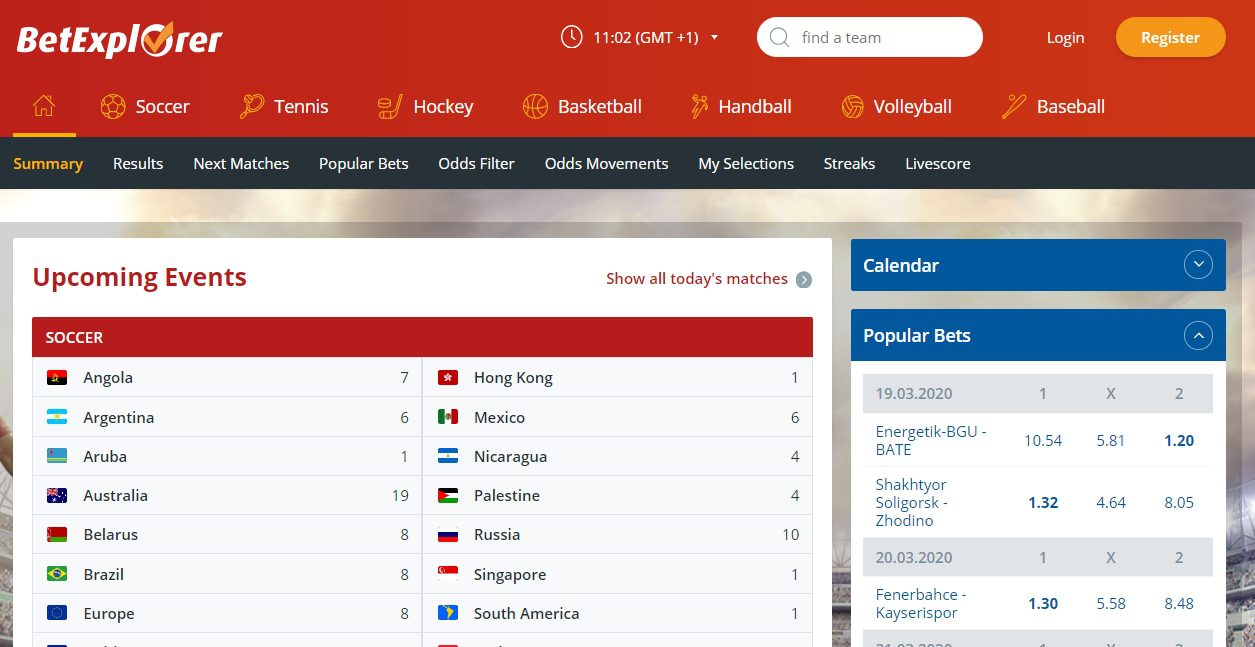The height and width of the screenshot is (647, 1255).
Task: Click the Belarus flag icon
Action: [x=57, y=535]
